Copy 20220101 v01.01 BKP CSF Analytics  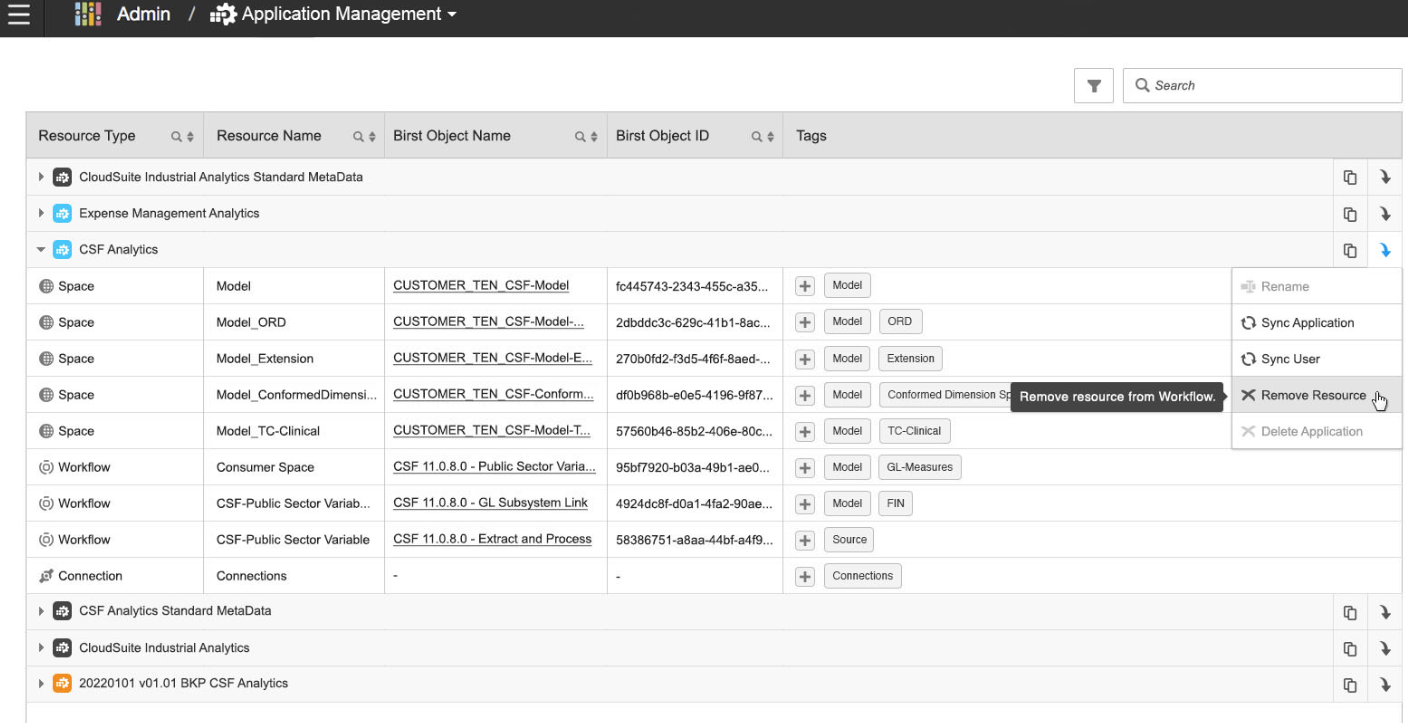tap(1350, 685)
